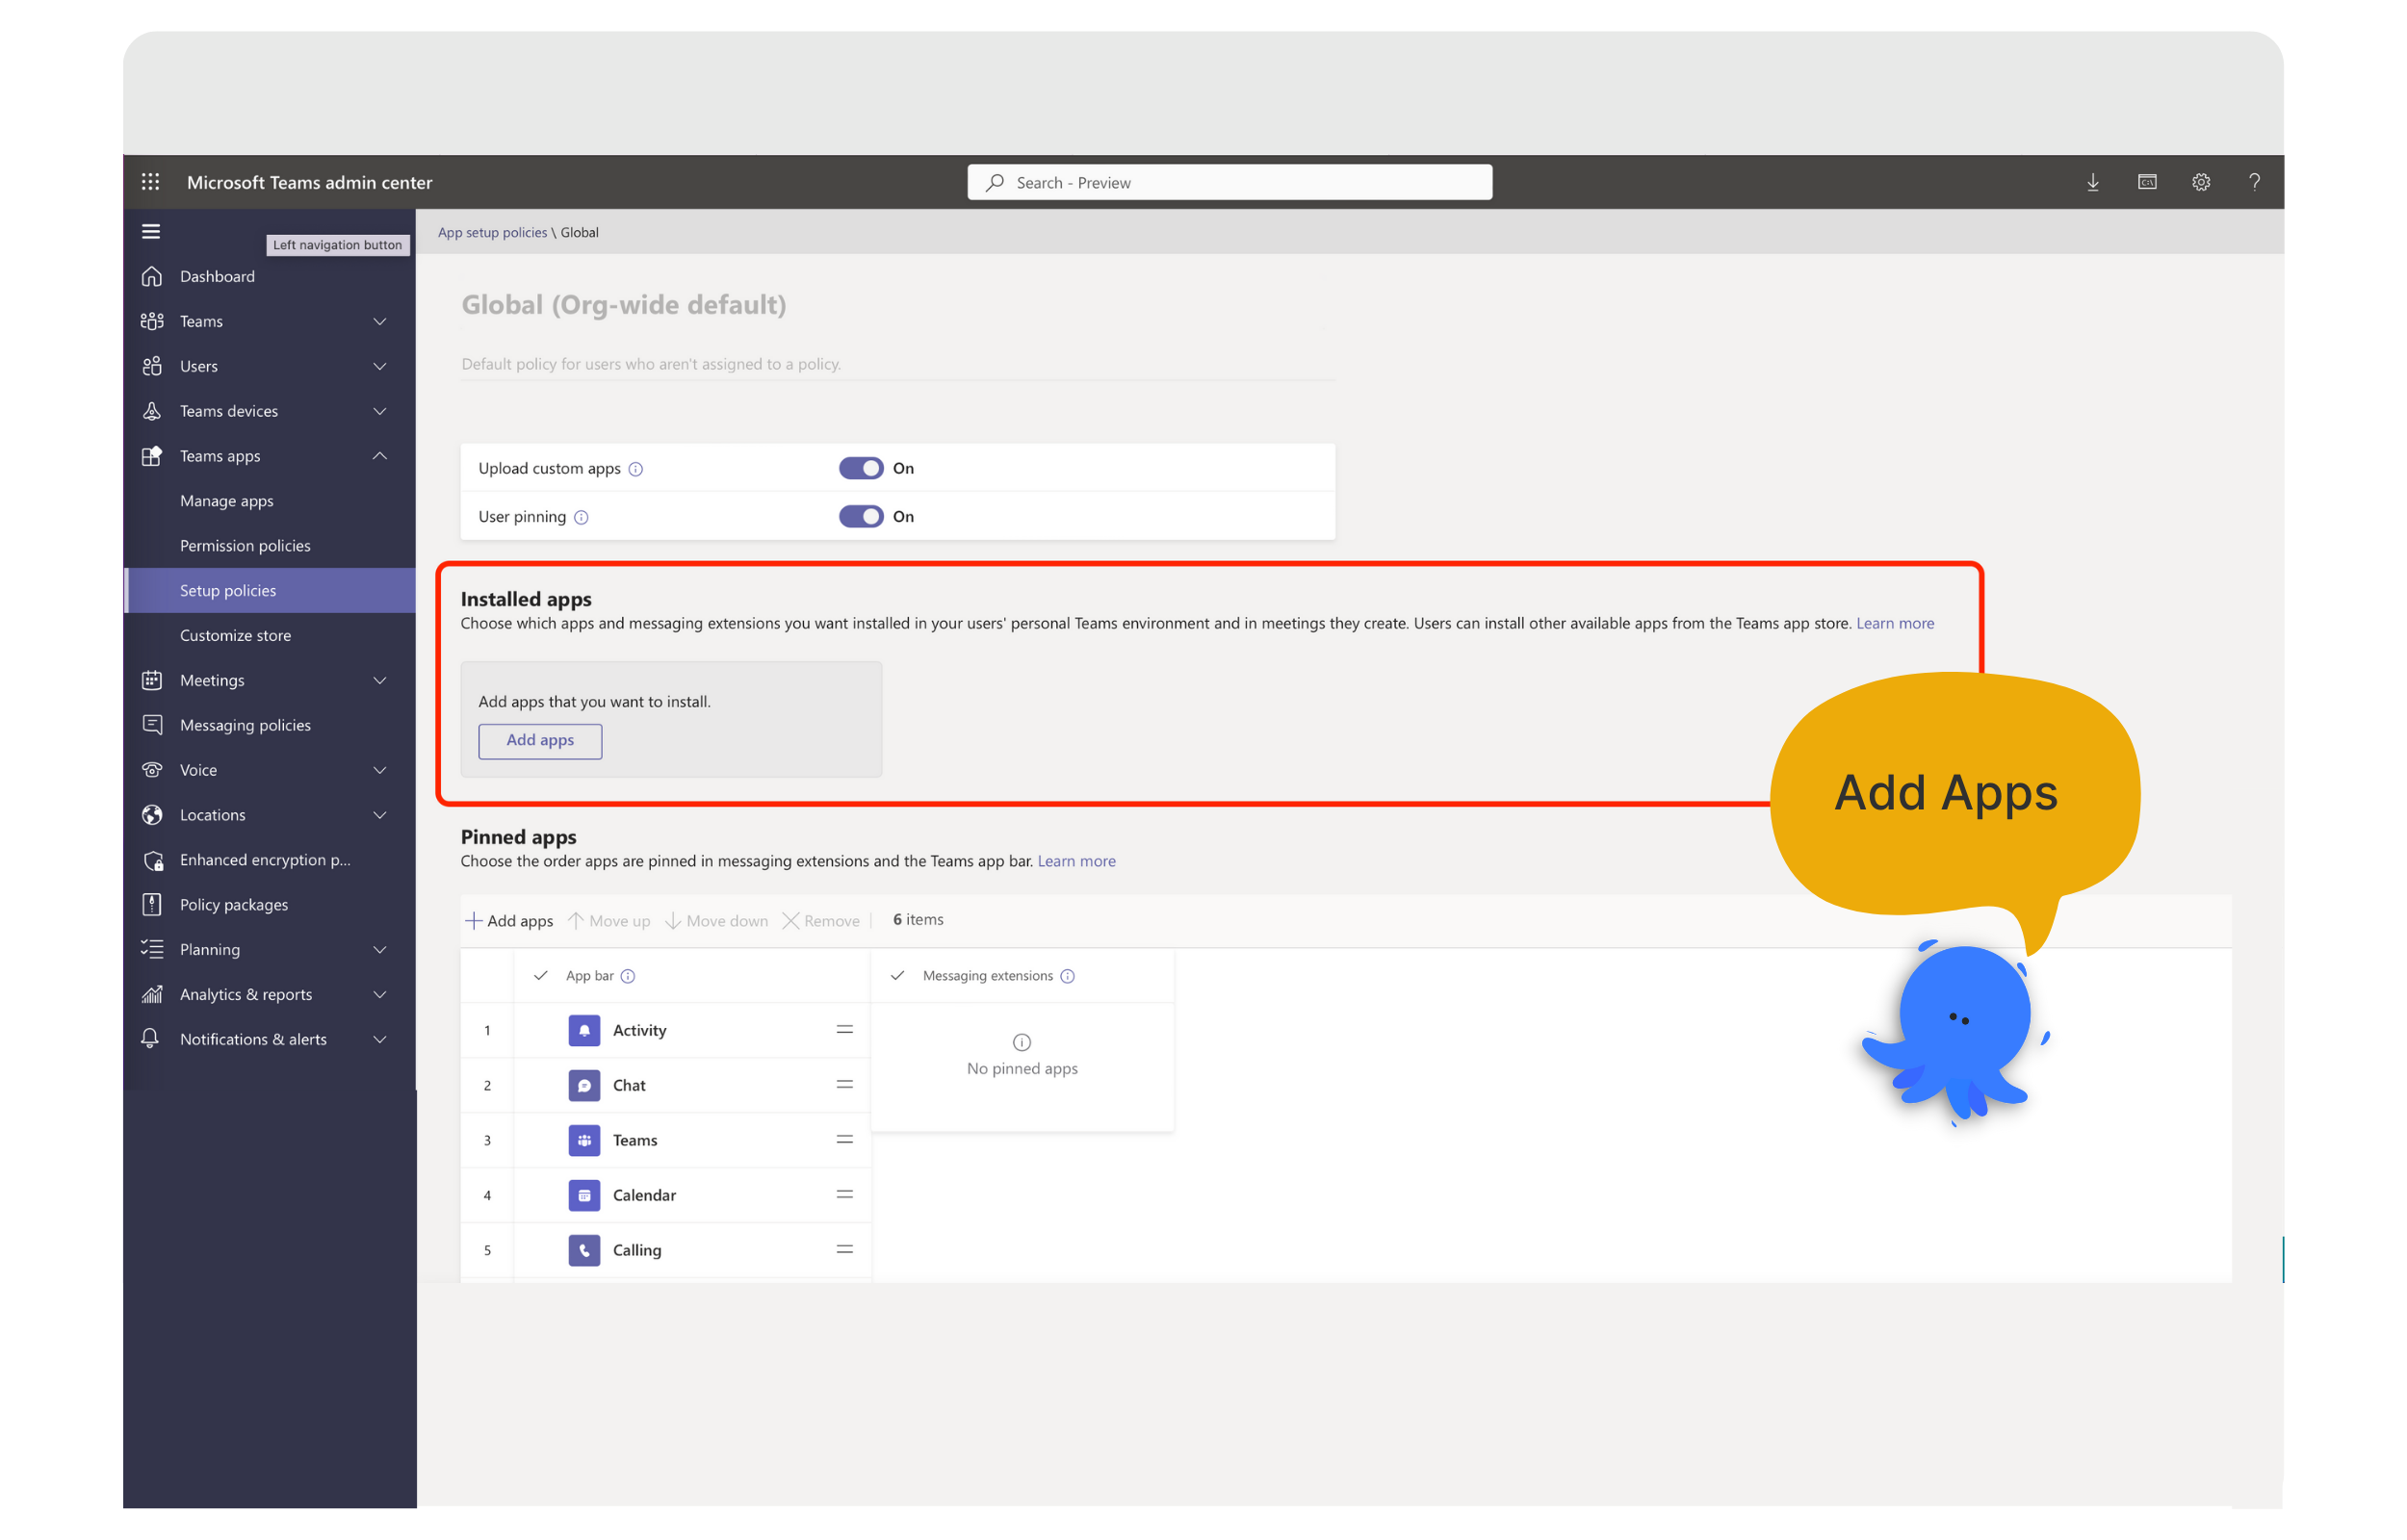
Task: Click the drag handle on Calendar row
Action: pos(845,1194)
